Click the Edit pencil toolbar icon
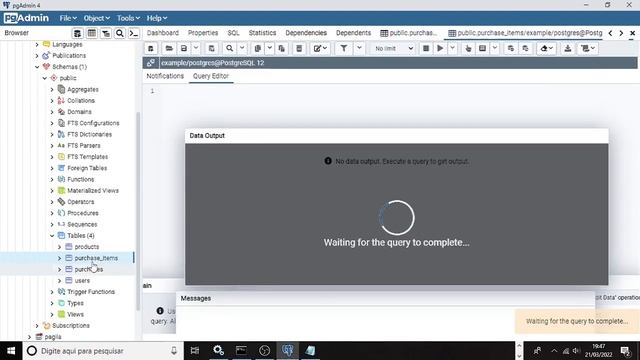 (x=320, y=49)
